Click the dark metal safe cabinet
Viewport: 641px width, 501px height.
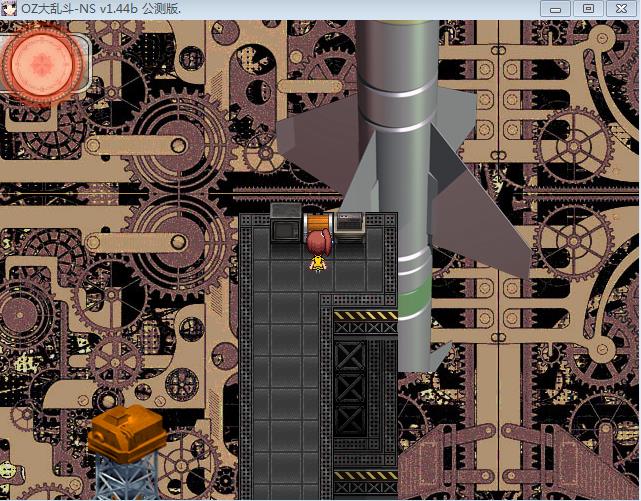point(286,223)
